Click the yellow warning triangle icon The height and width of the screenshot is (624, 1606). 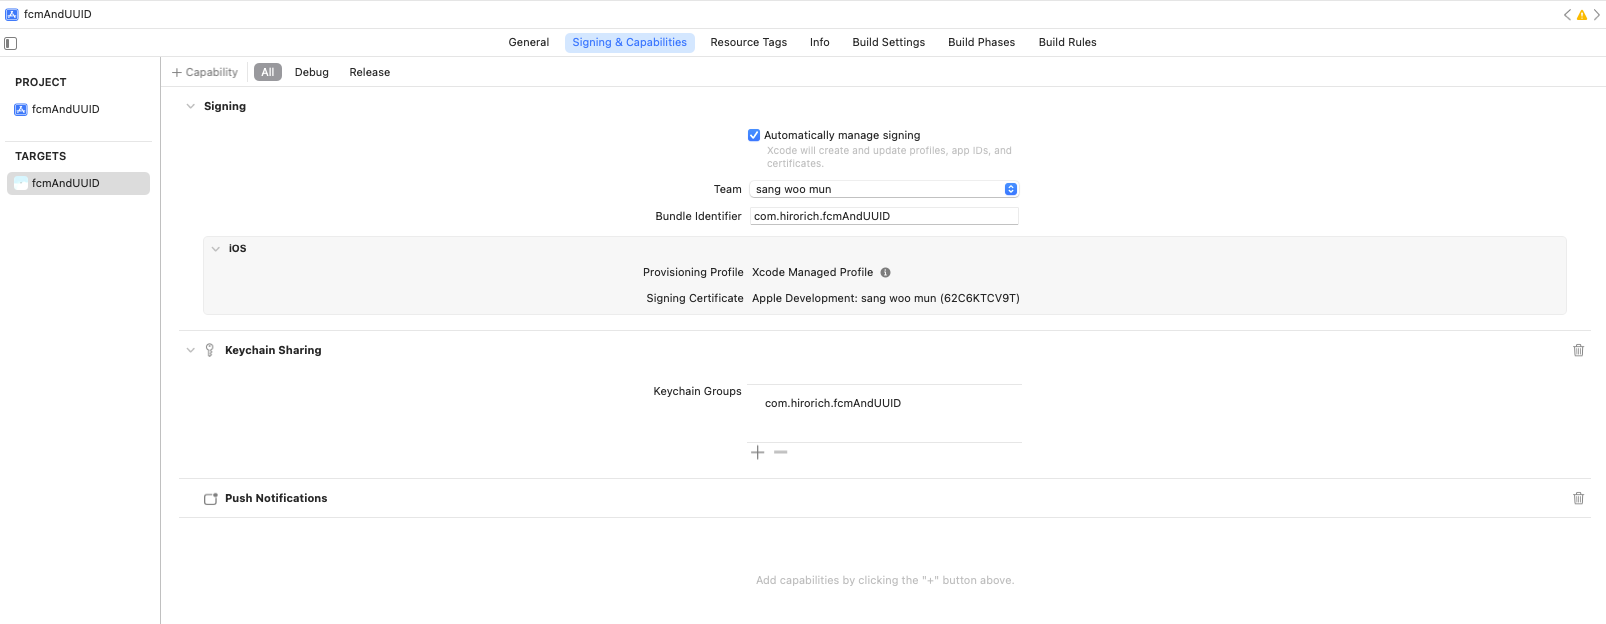(x=1582, y=15)
